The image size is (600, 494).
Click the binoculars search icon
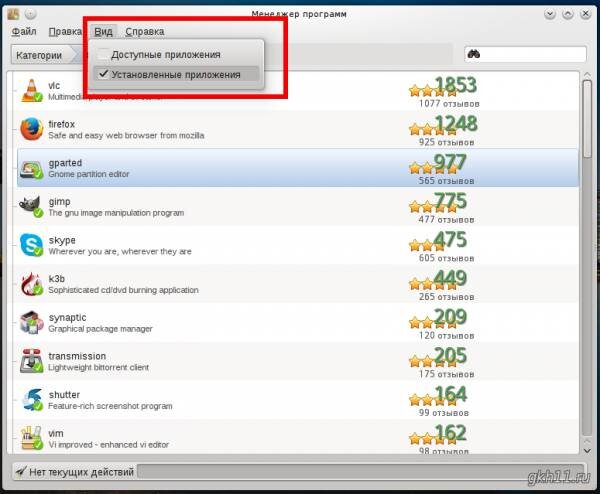tap(474, 54)
